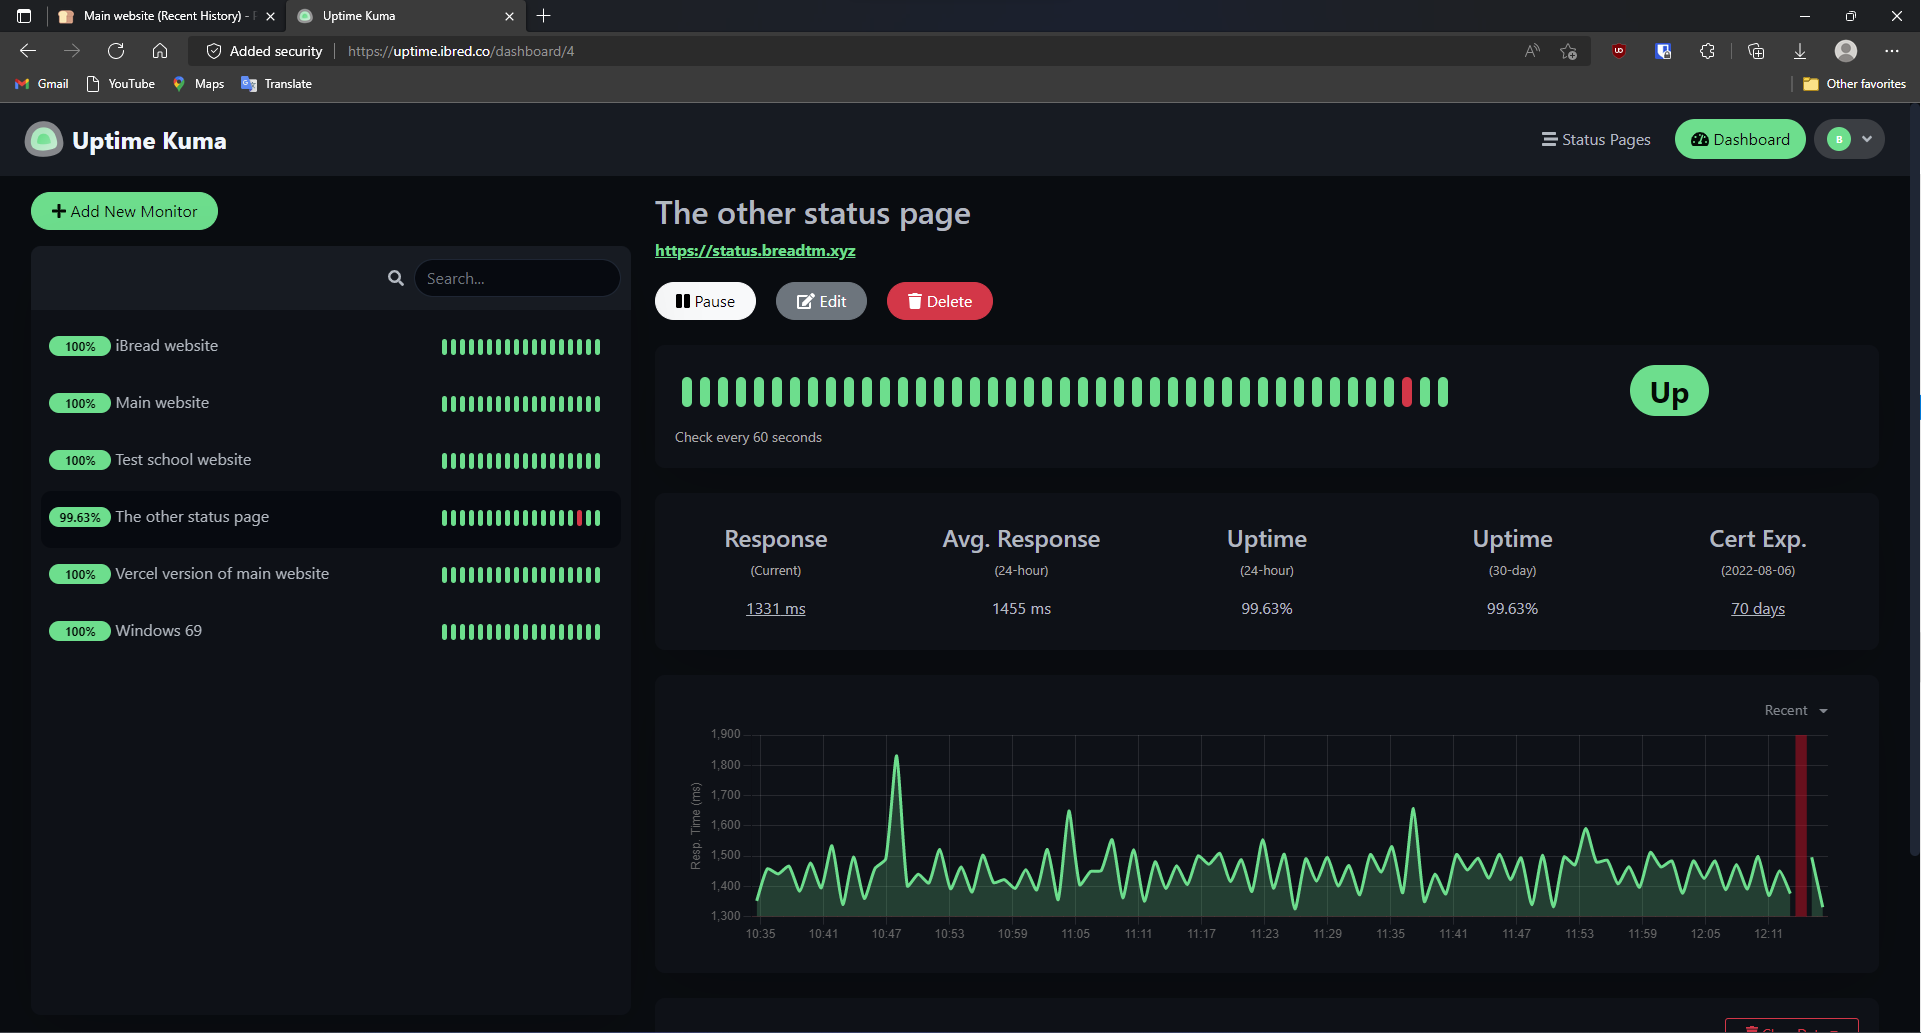Open the Recent chart range dropdown
The width and height of the screenshot is (1921, 1033).
[1795, 710]
